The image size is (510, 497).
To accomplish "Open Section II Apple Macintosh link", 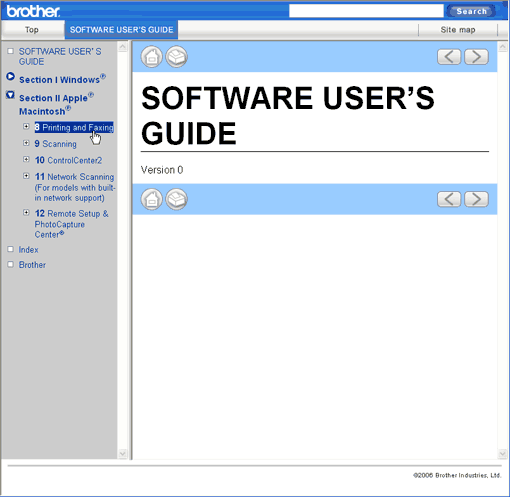I will [x=56, y=104].
